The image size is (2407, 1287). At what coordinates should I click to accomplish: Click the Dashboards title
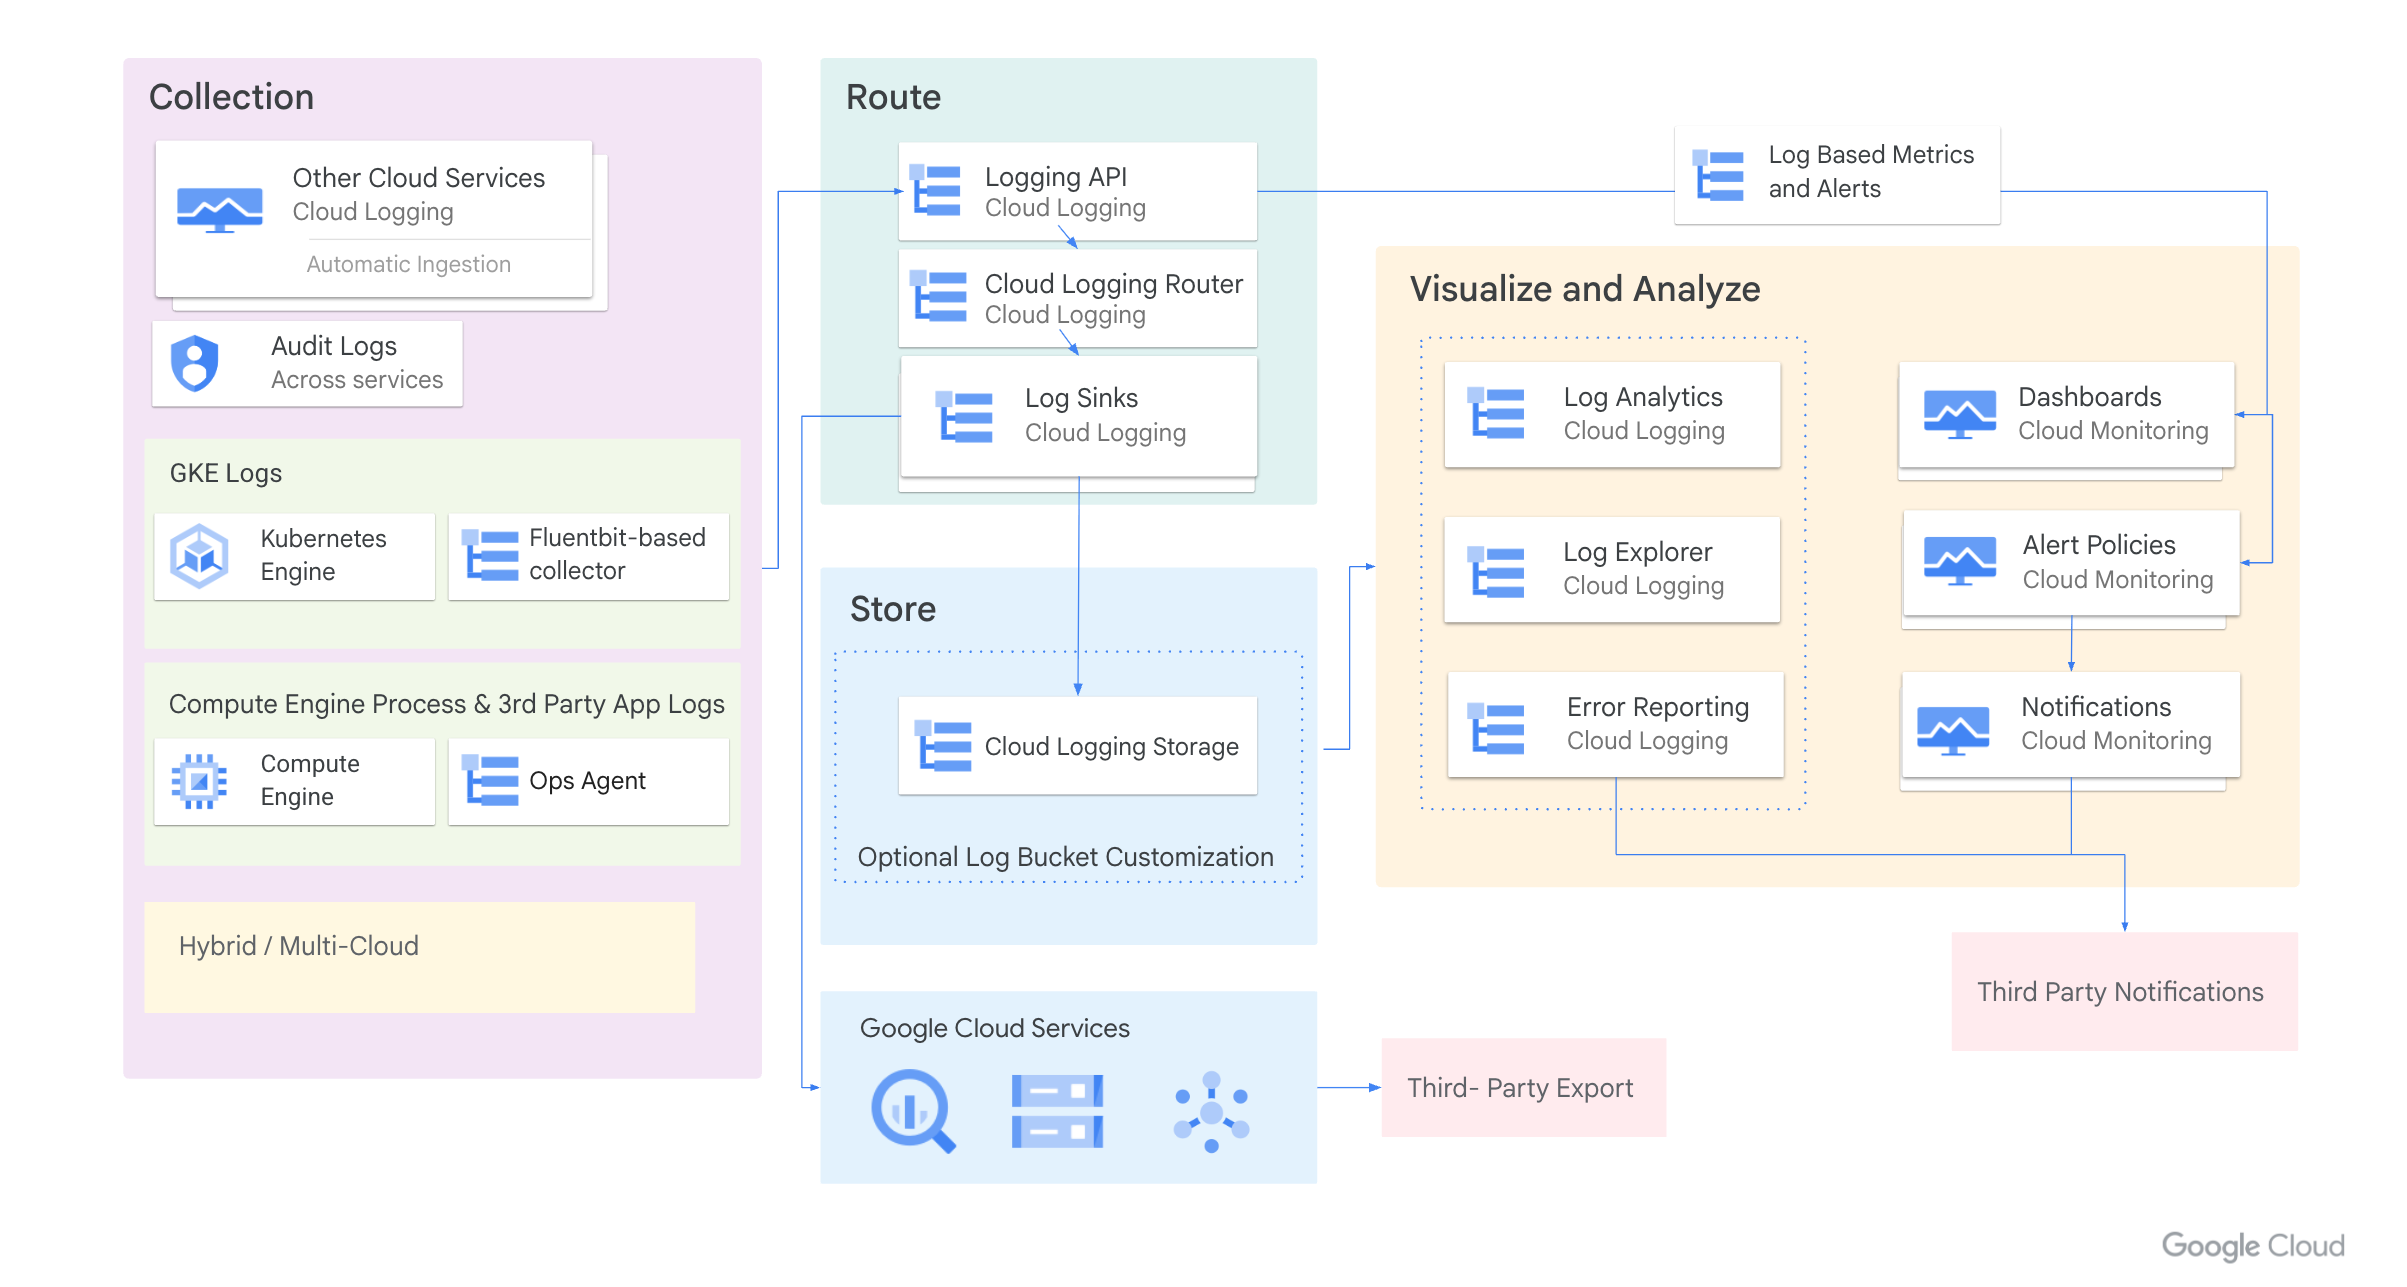(x=2089, y=397)
